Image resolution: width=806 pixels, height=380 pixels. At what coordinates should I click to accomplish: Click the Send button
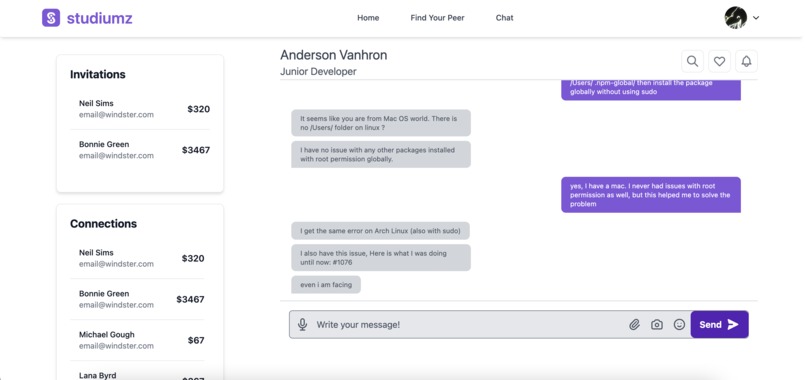pyautogui.click(x=719, y=324)
